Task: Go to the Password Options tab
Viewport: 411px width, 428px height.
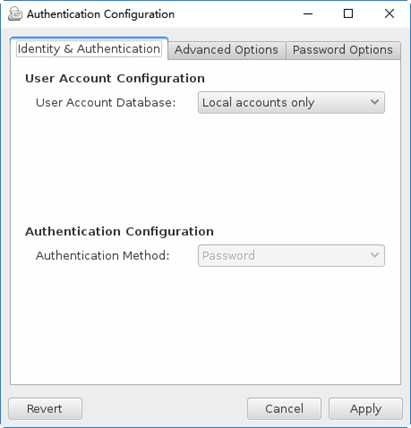Action: [343, 50]
